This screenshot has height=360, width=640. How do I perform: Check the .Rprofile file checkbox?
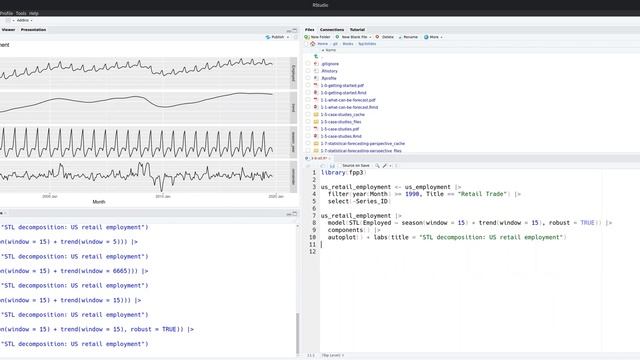[308, 78]
